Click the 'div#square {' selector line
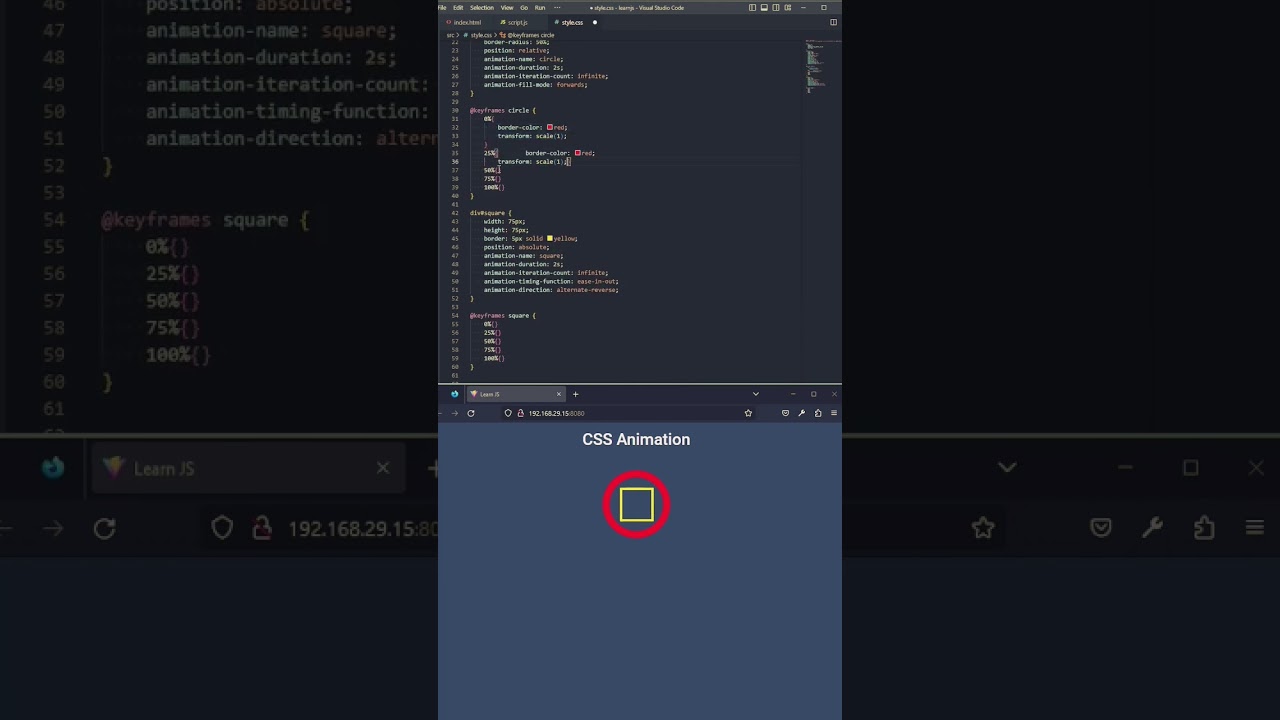This screenshot has width=1280, height=720. coord(490,213)
